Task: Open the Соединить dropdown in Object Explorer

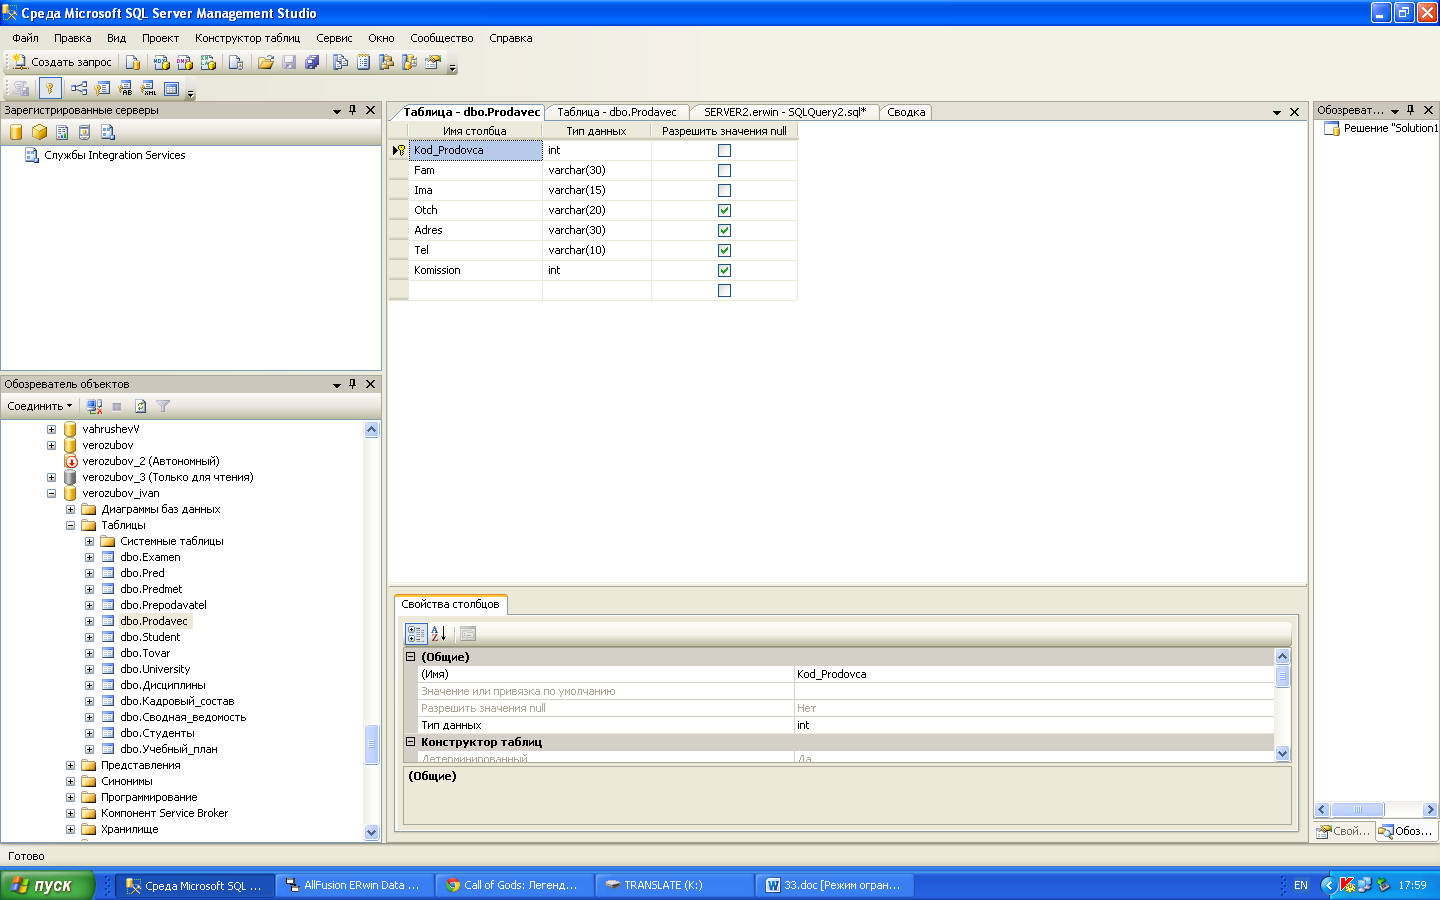Action: coord(40,406)
